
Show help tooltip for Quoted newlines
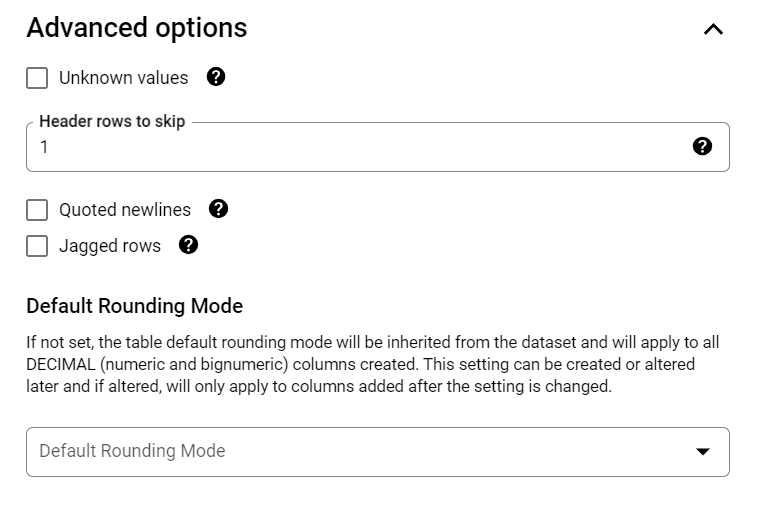point(218,209)
